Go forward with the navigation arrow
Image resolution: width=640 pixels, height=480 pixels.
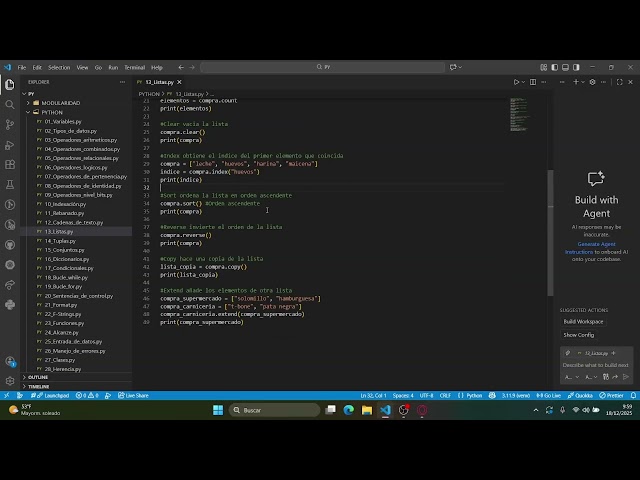coord(192,67)
